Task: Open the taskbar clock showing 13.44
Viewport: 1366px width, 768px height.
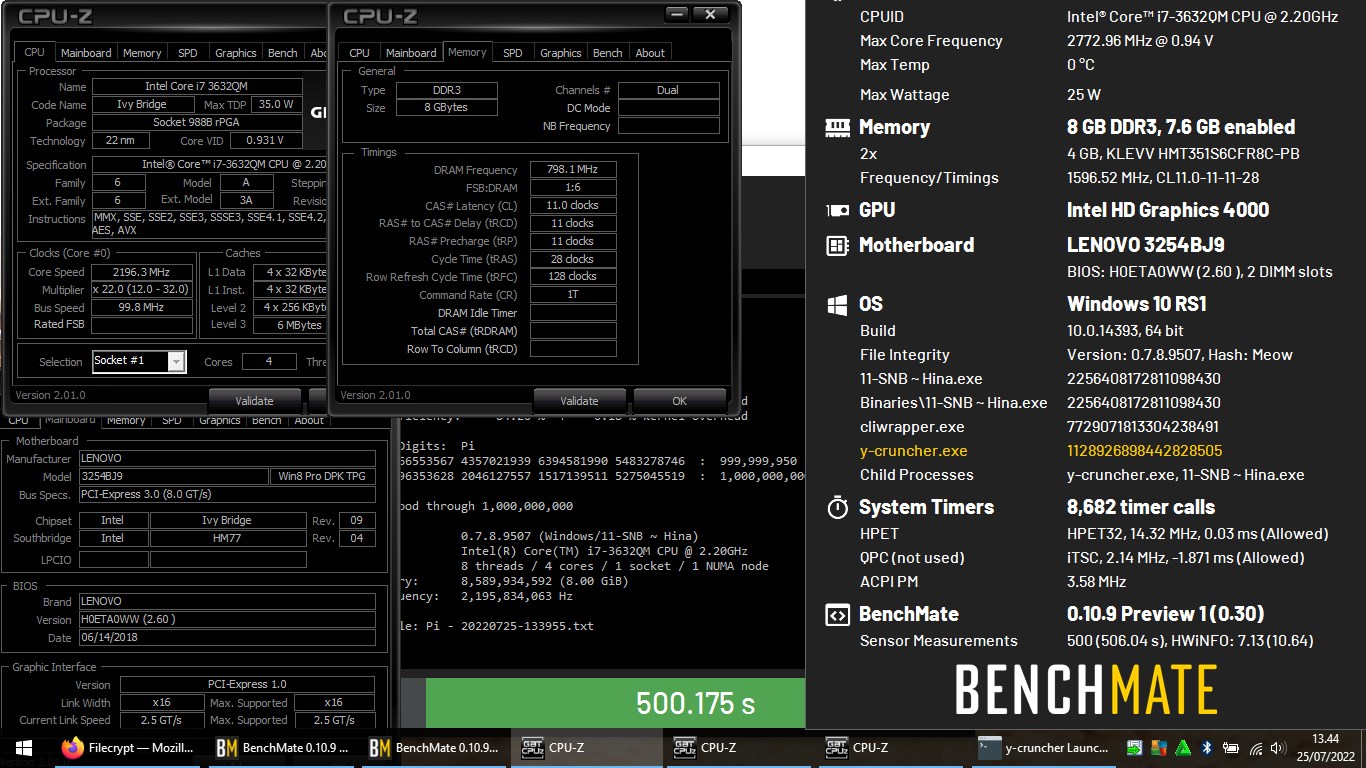Action: (x=1325, y=747)
